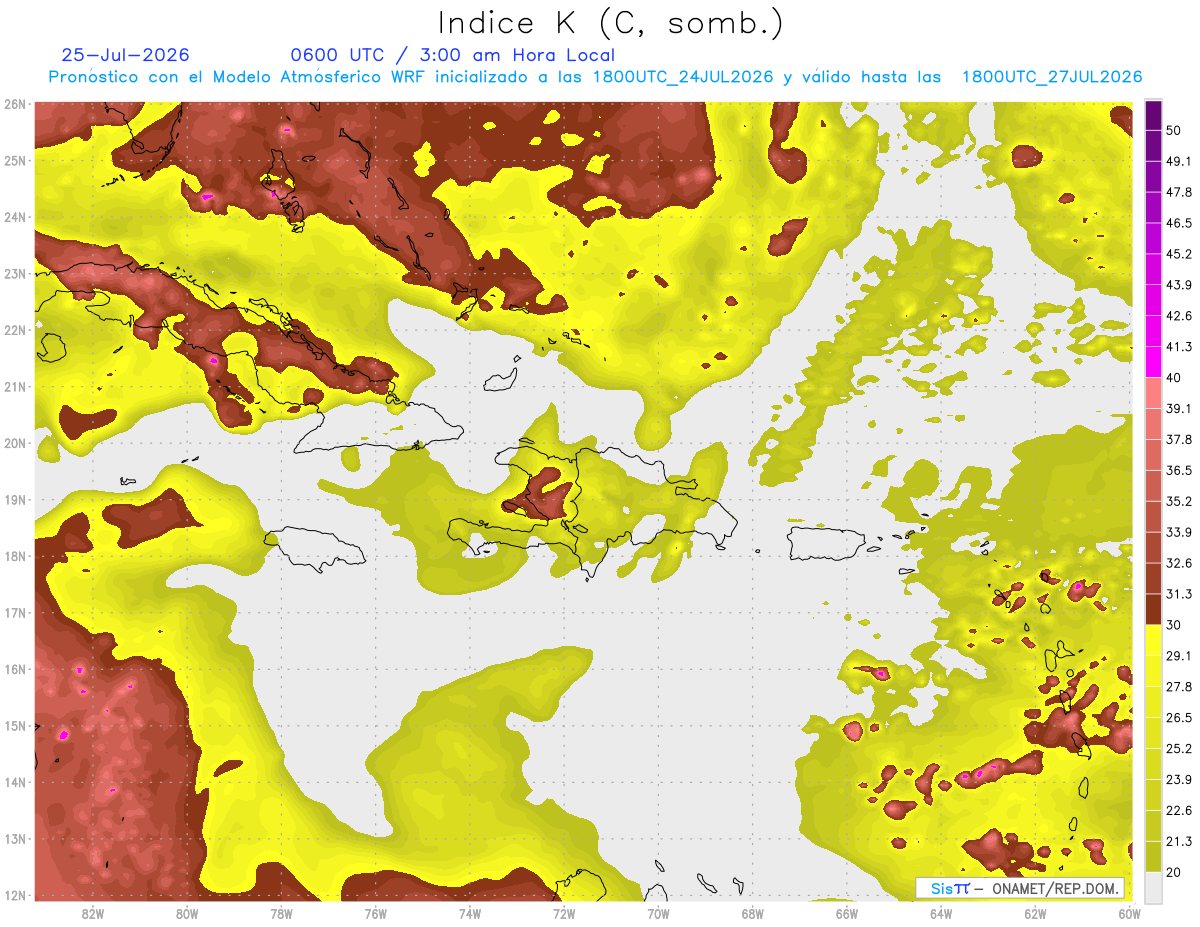Click the colorbar value '45.2'
This screenshot has height=927, width=1200.
click(x=1178, y=254)
